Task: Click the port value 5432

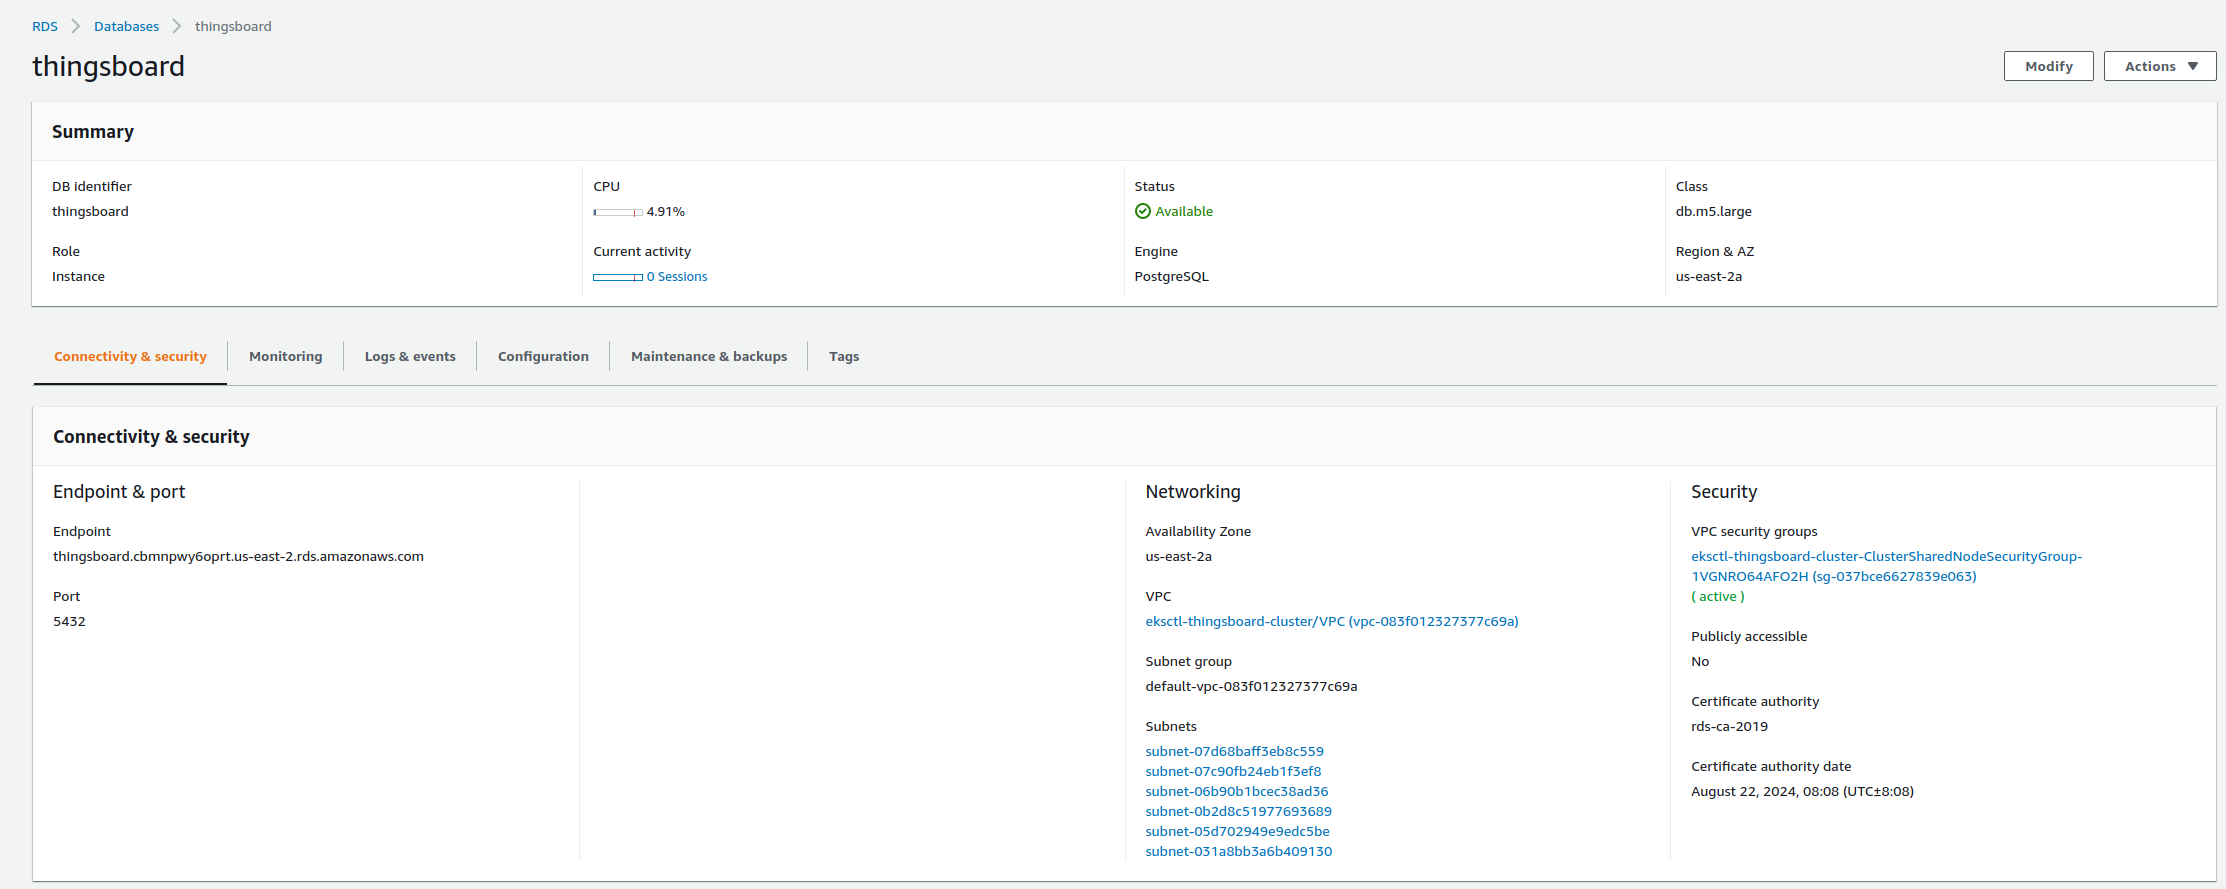Action: [69, 621]
